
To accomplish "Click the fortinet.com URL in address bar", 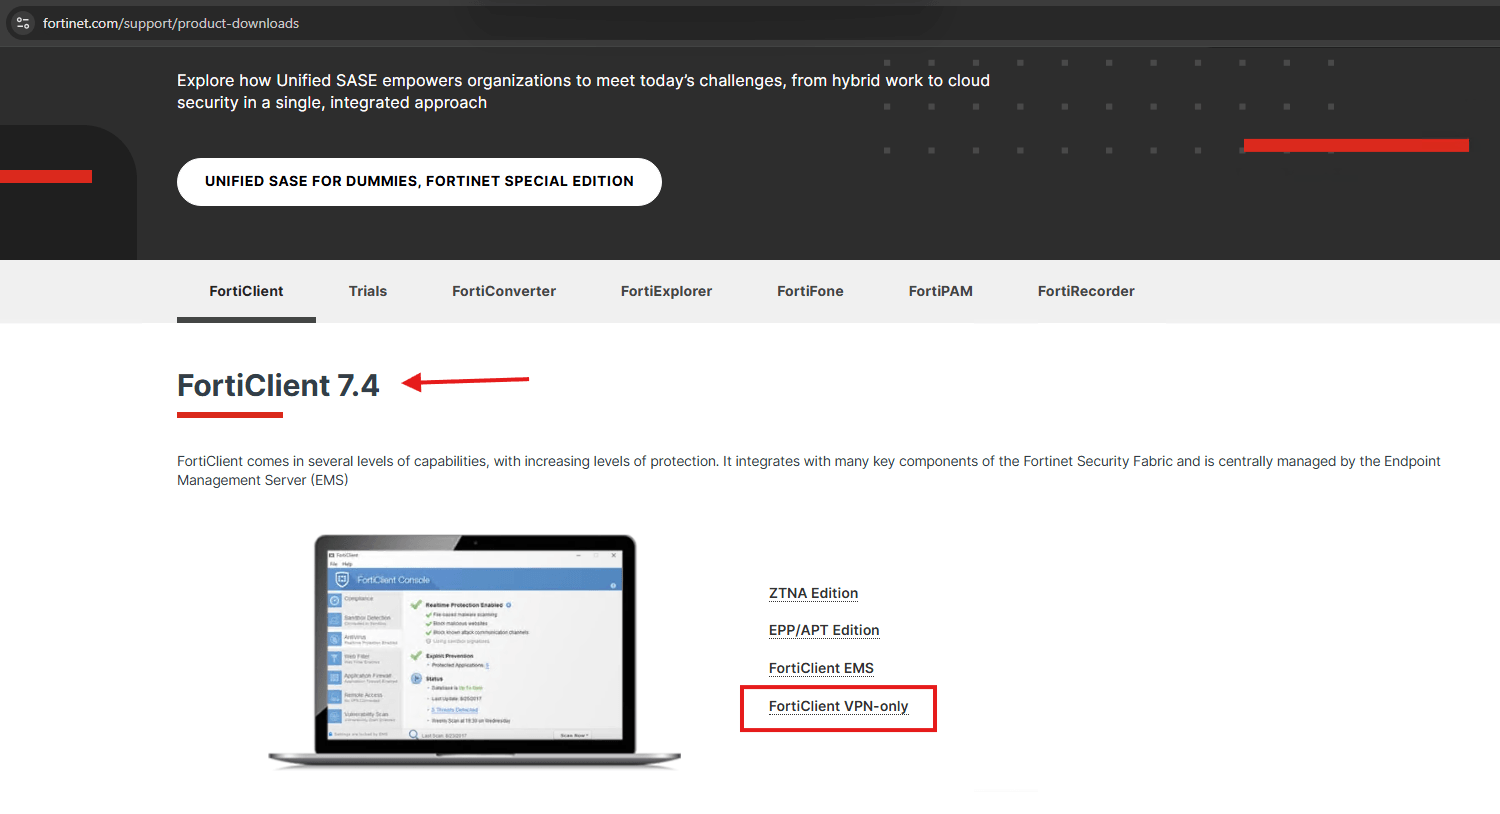I will click(x=171, y=23).
